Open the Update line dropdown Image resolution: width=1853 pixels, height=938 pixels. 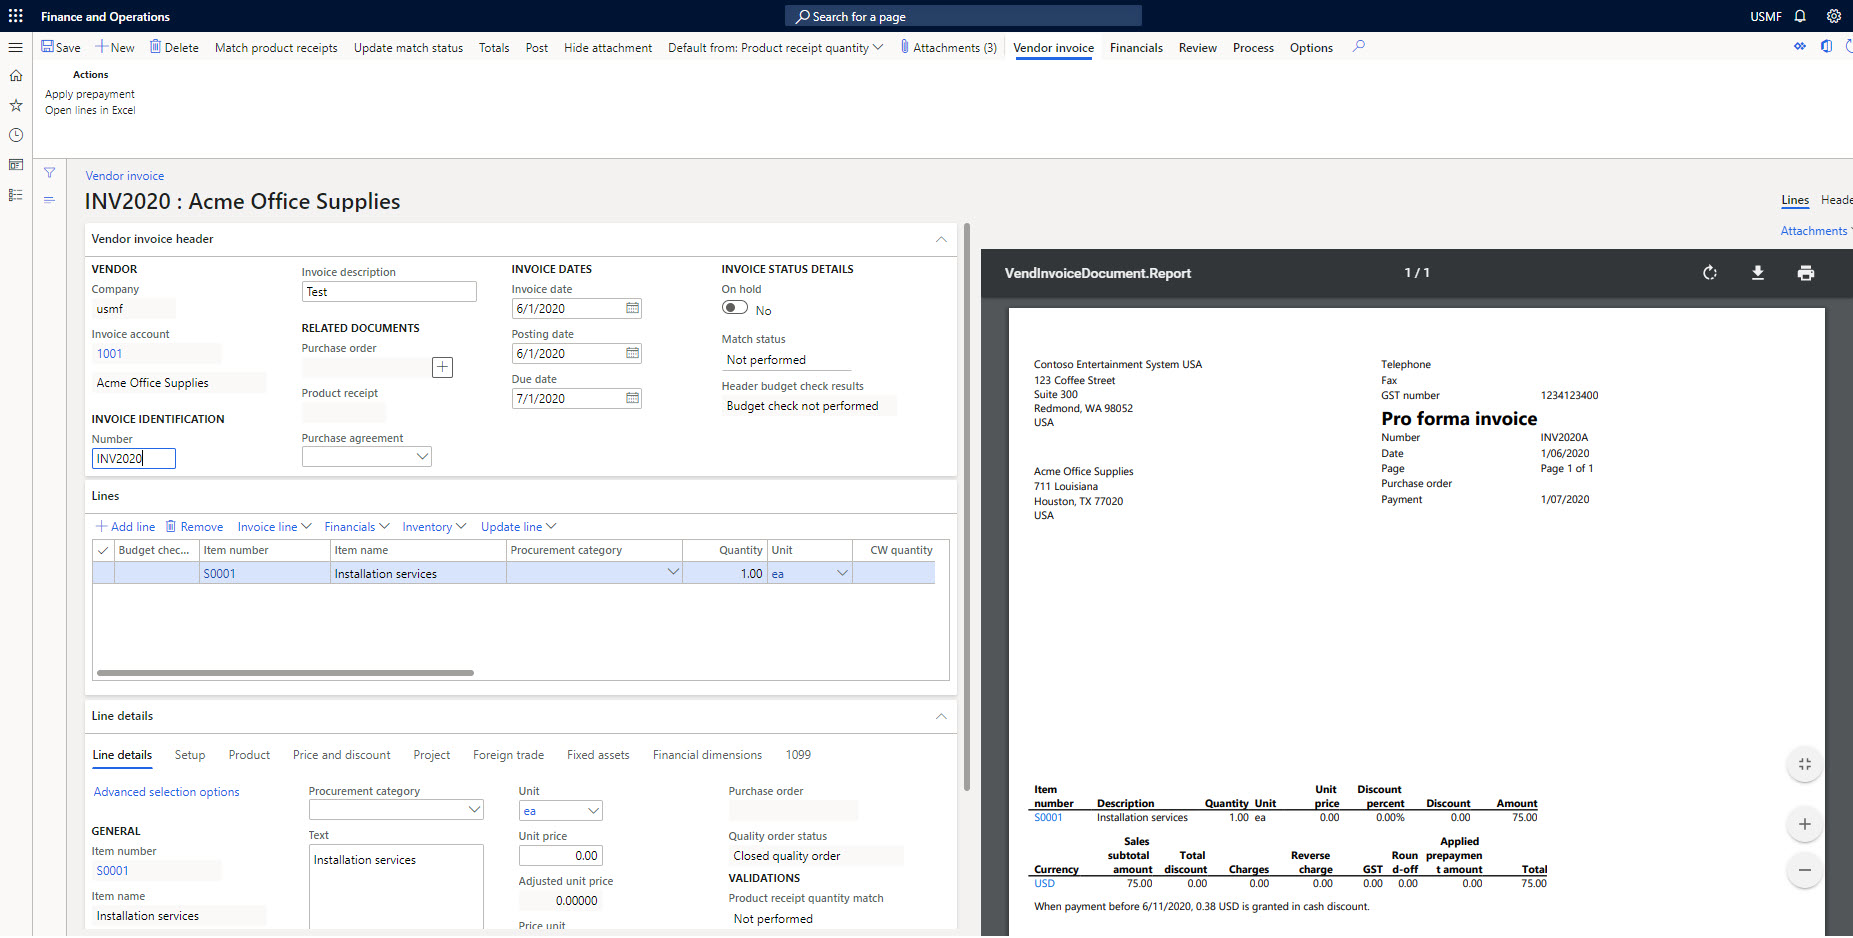click(518, 527)
